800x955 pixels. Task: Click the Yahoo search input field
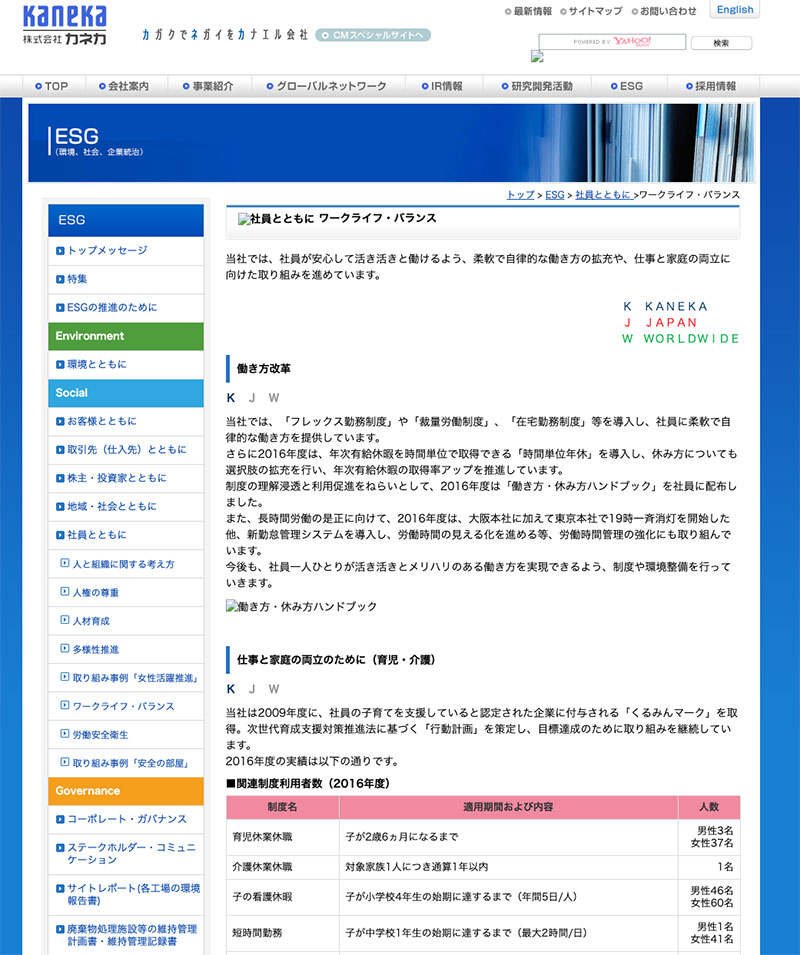click(x=612, y=42)
